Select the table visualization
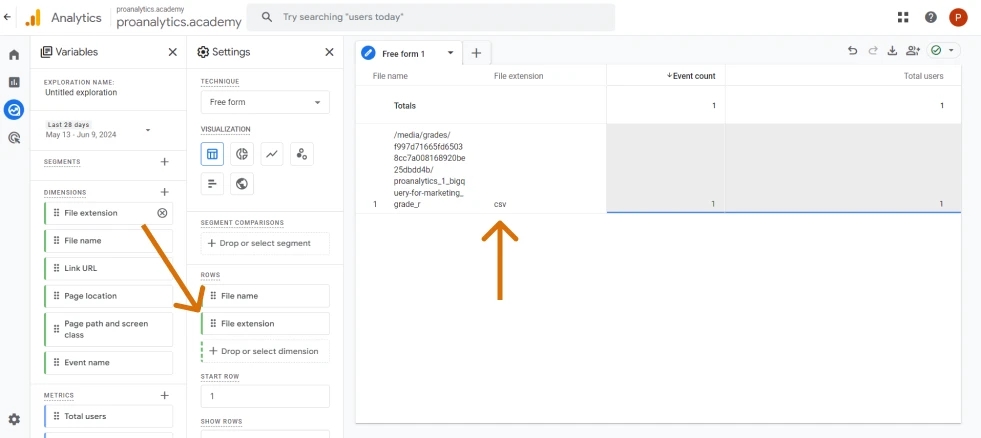 212,154
